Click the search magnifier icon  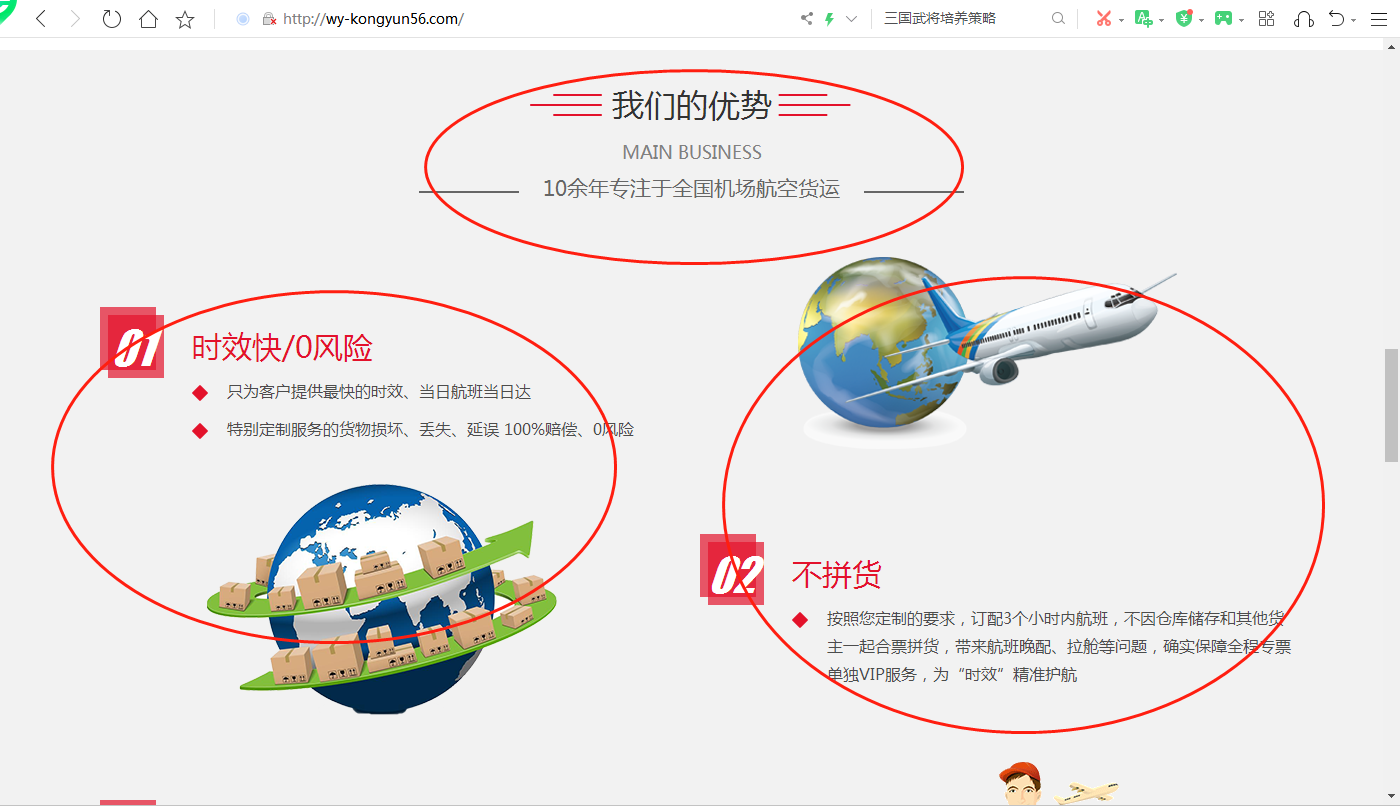(x=1058, y=19)
